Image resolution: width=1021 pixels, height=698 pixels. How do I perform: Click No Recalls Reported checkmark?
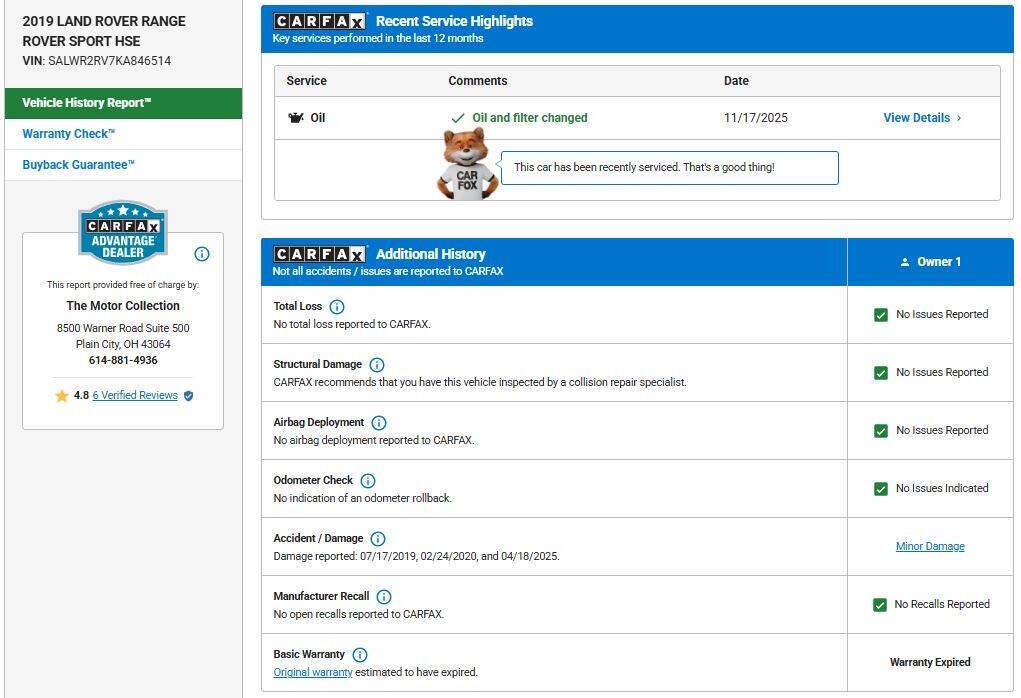coord(880,605)
